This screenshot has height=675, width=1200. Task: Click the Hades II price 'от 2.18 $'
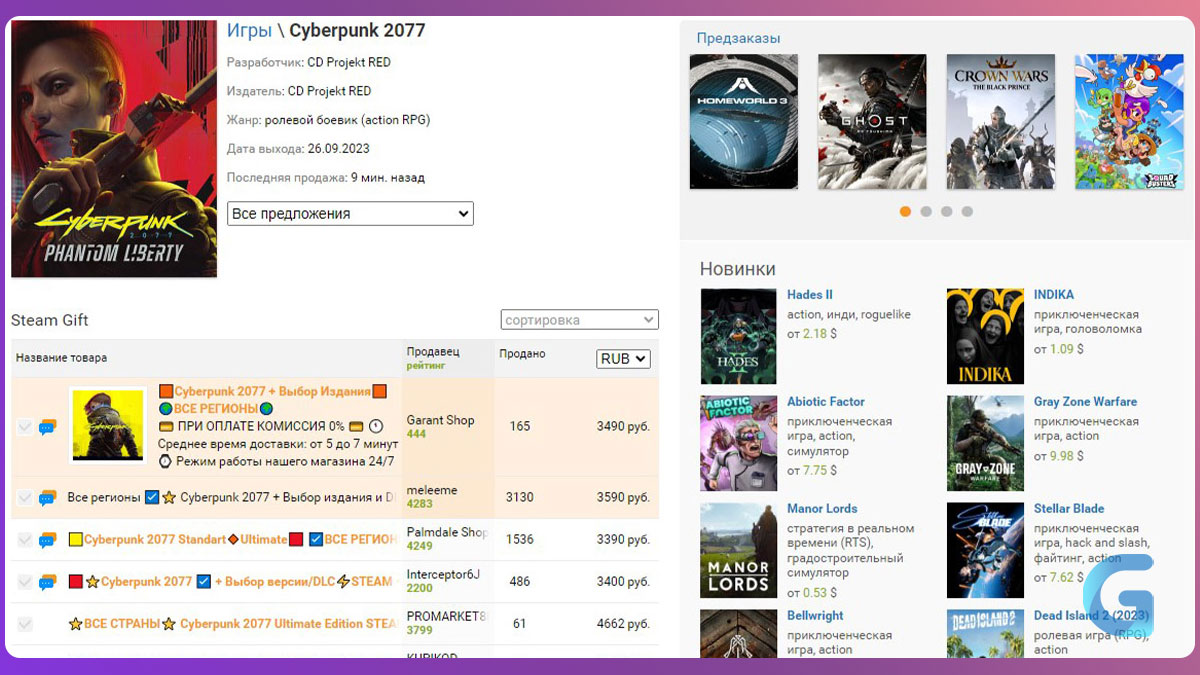pyautogui.click(x=812, y=334)
